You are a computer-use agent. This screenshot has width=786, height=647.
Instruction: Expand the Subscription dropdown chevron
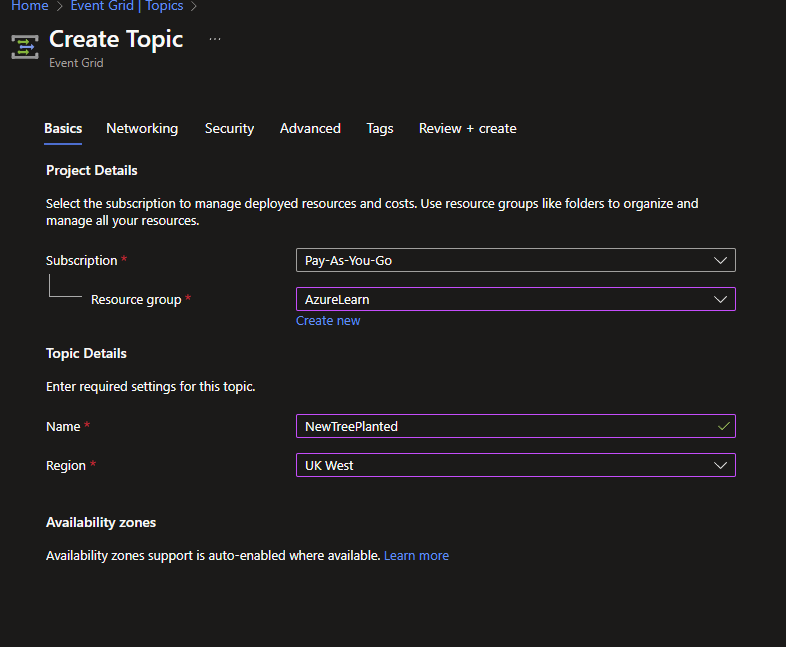pos(721,260)
